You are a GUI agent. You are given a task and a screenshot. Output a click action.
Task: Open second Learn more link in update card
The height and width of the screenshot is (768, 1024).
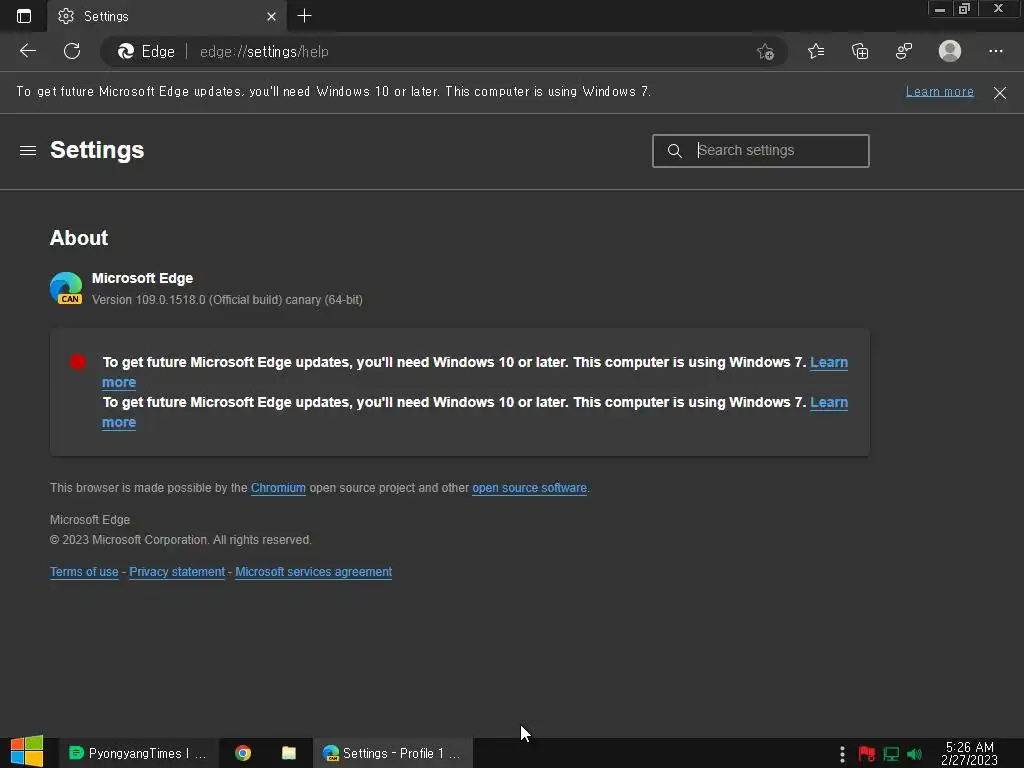tap(829, 402)
